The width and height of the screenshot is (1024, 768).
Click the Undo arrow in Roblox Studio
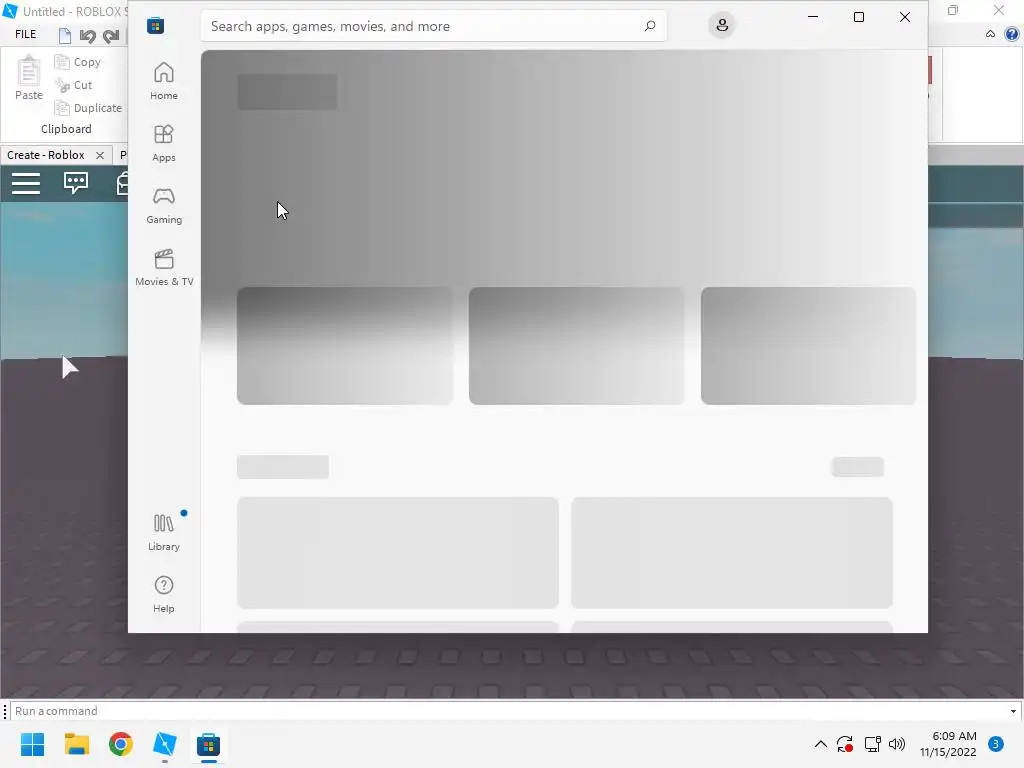point(88,35)
